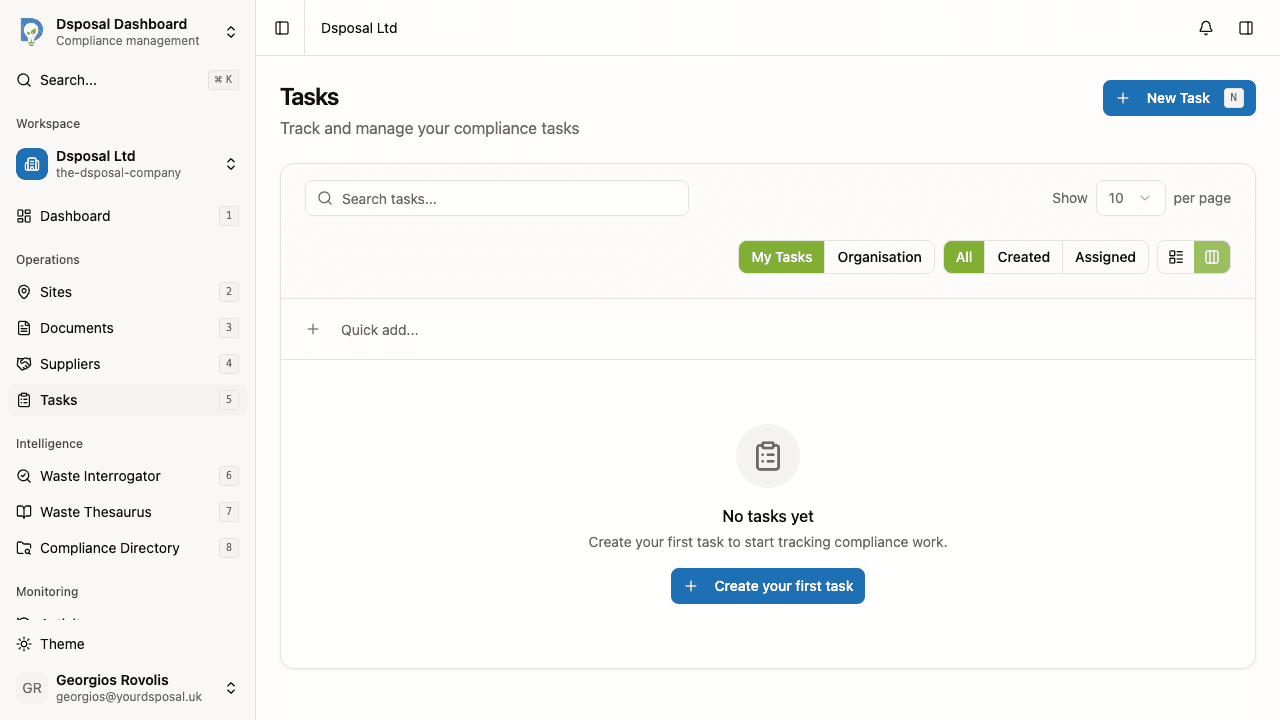Click the Sites map pin icon
This screenshot has width=1280, height=720.
[25, 292]
